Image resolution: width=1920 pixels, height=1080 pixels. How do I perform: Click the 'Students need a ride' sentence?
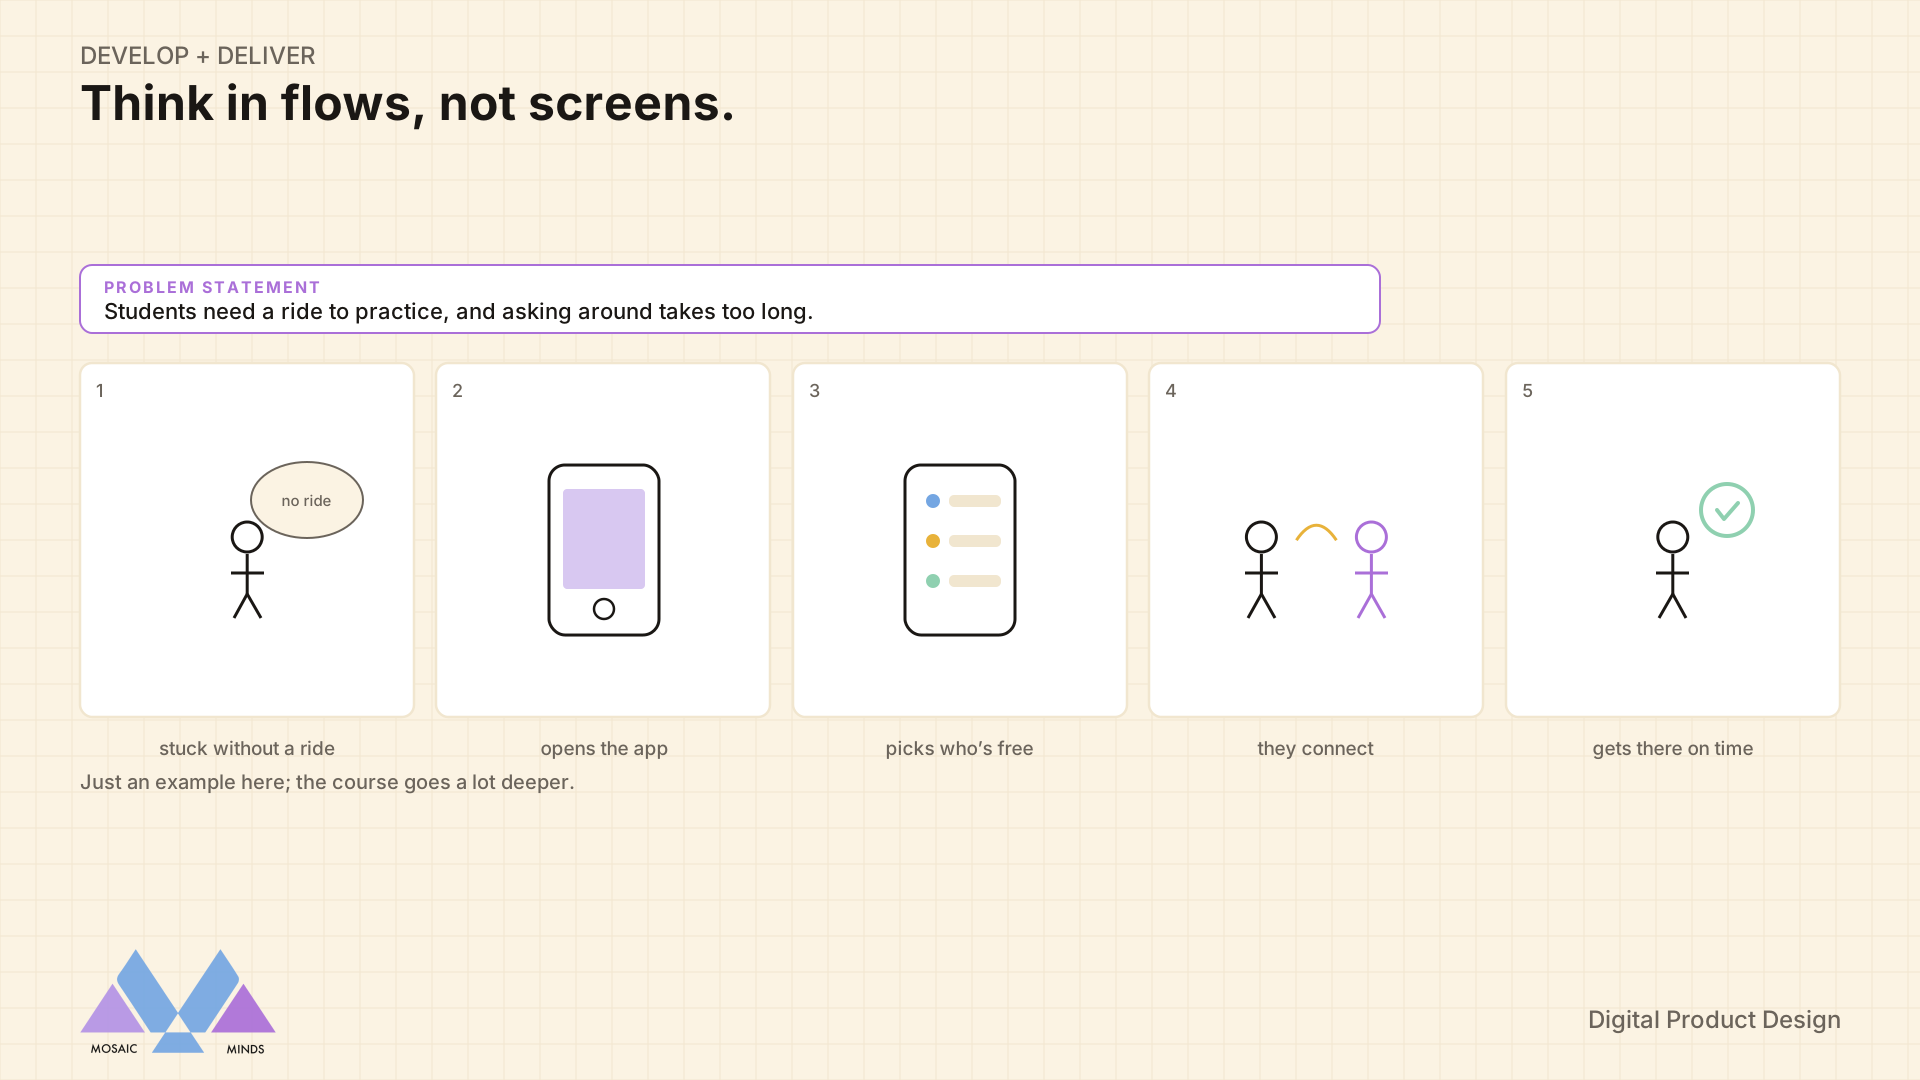click(459, 312)
